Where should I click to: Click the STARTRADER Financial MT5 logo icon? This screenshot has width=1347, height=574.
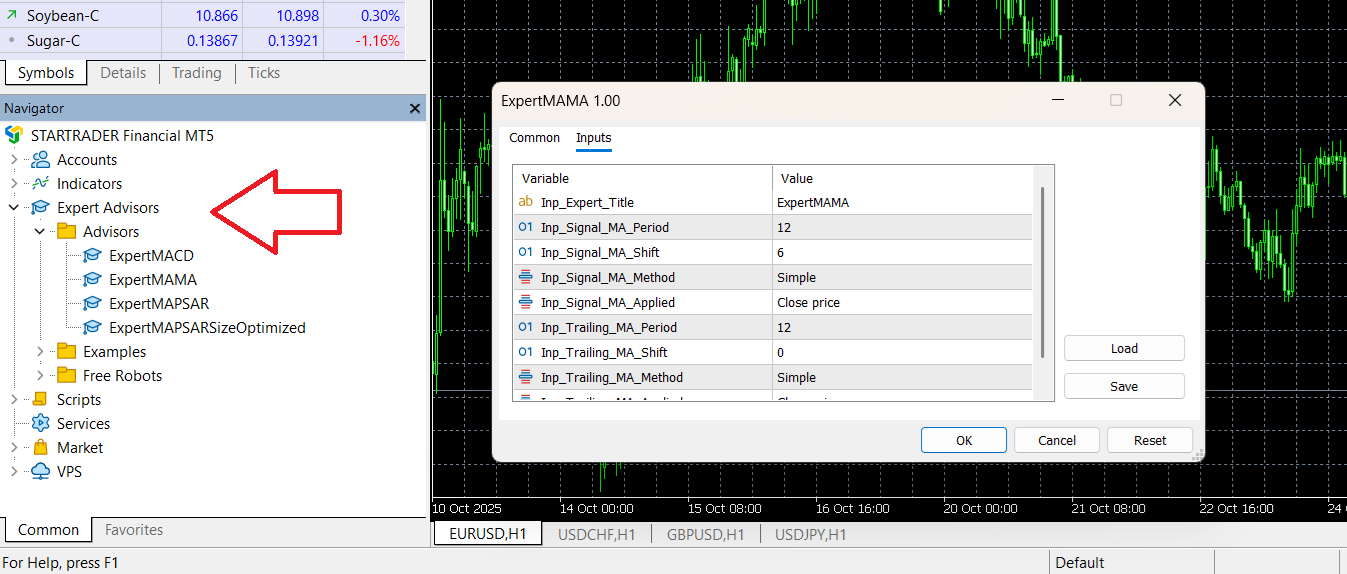tap(14, 135)
